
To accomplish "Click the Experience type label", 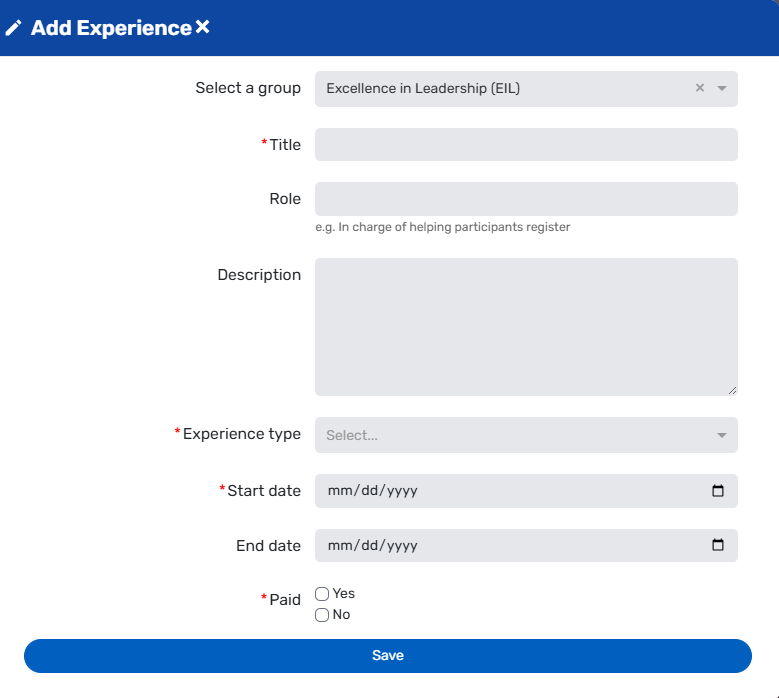I will point(241,434).
